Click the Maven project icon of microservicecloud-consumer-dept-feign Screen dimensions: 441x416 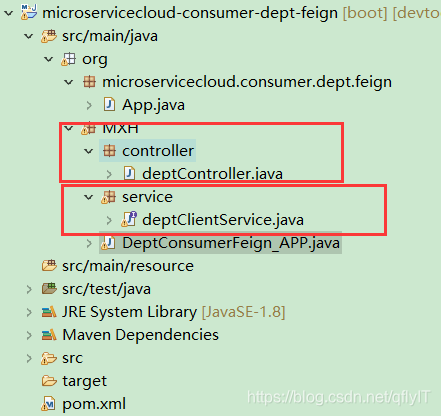click(x=28, y=12)
